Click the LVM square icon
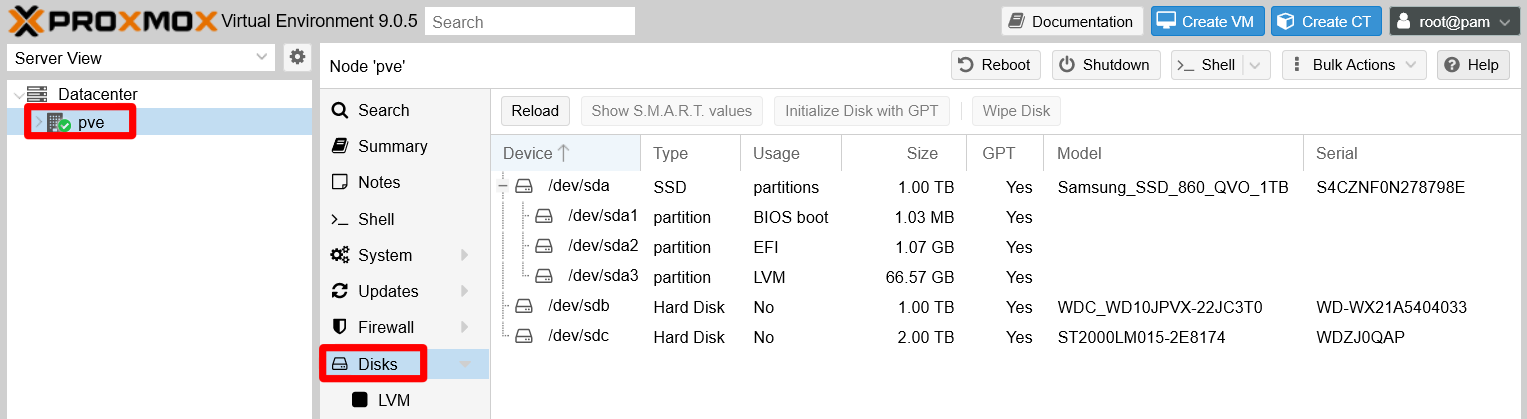 [x=360, y=400]
